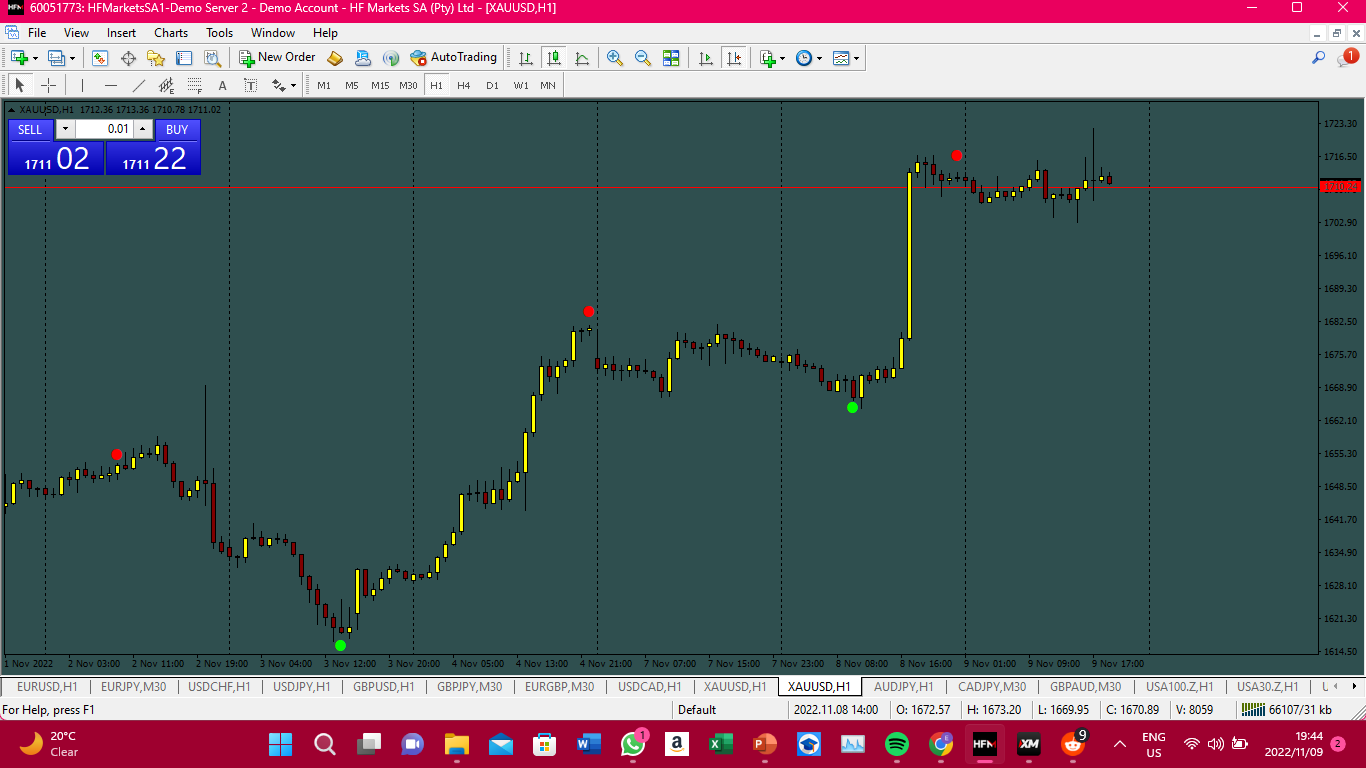Screen dimensions: 1366x768
Task: Toggle Chart Shift option
Action: (734, 58)
